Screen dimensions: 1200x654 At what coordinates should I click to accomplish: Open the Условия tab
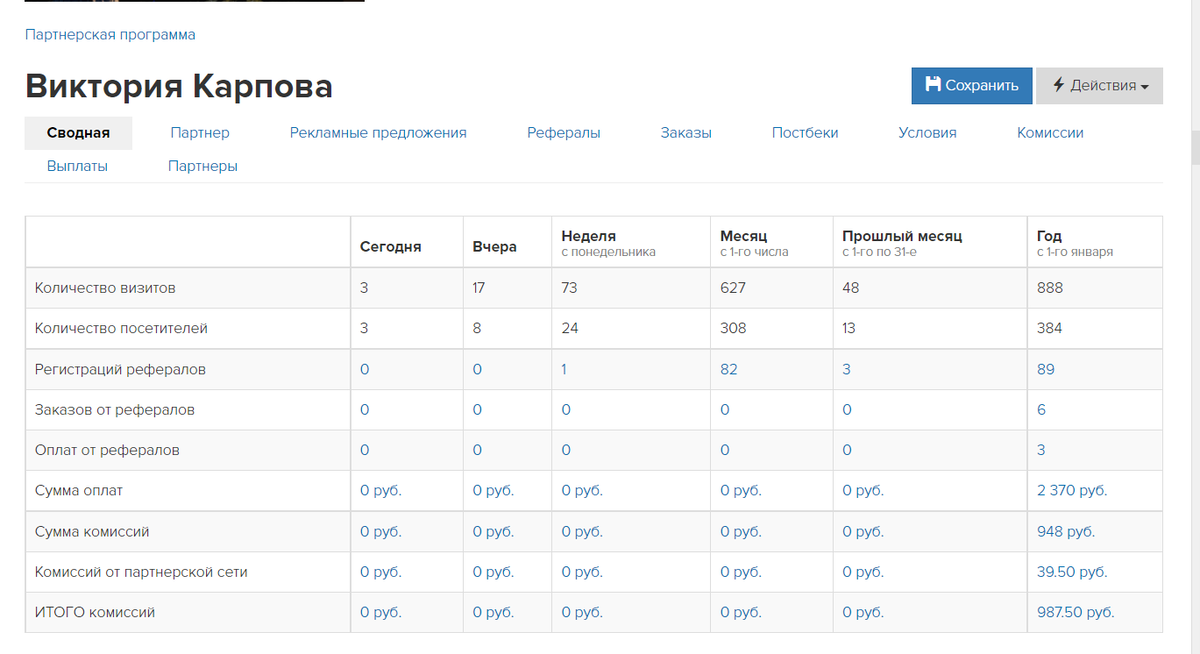(x=927, y=132)
